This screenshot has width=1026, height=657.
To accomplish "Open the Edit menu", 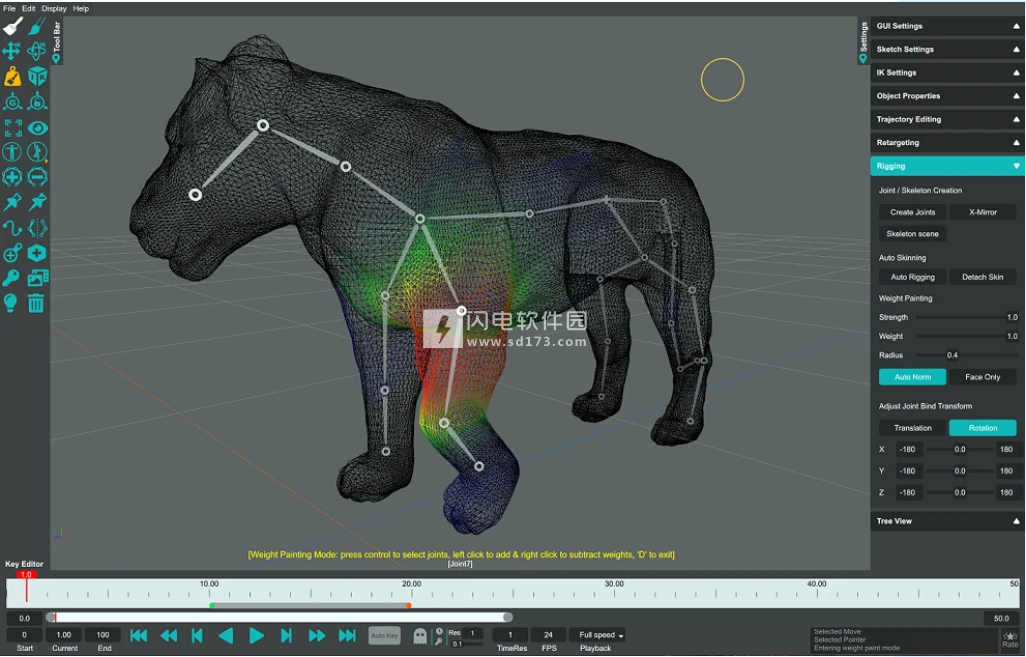I will [29, 9].
